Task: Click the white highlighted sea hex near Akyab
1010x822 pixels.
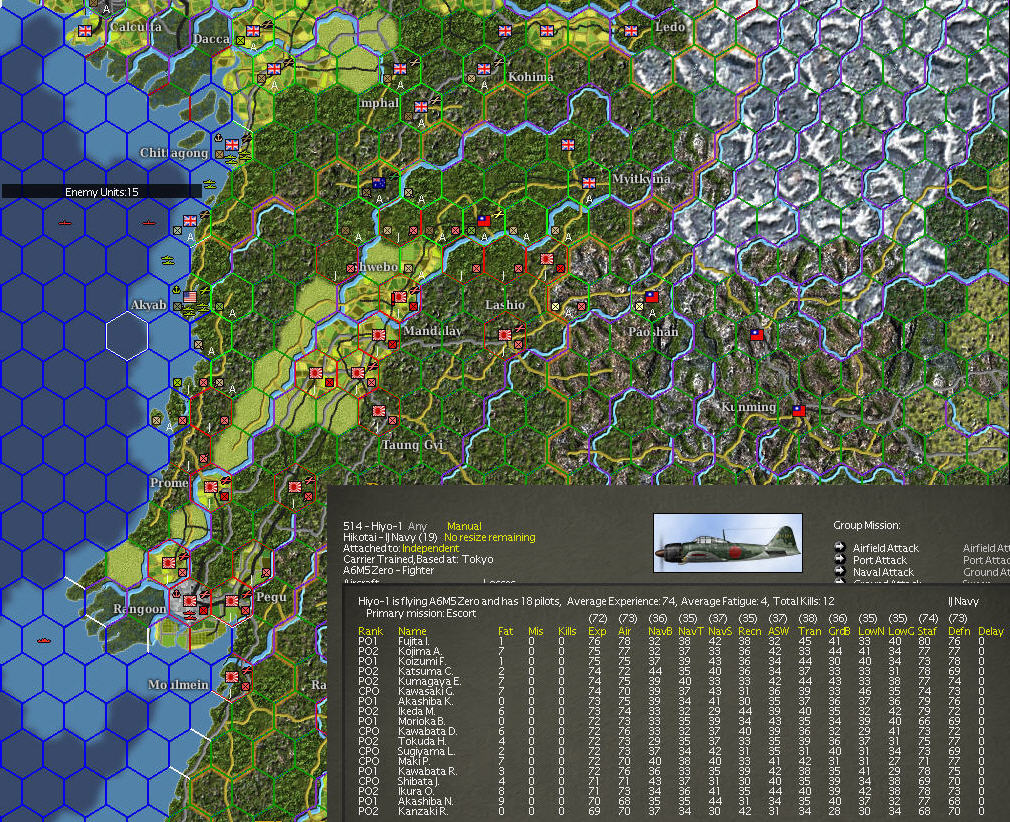Action: (127, 336)
